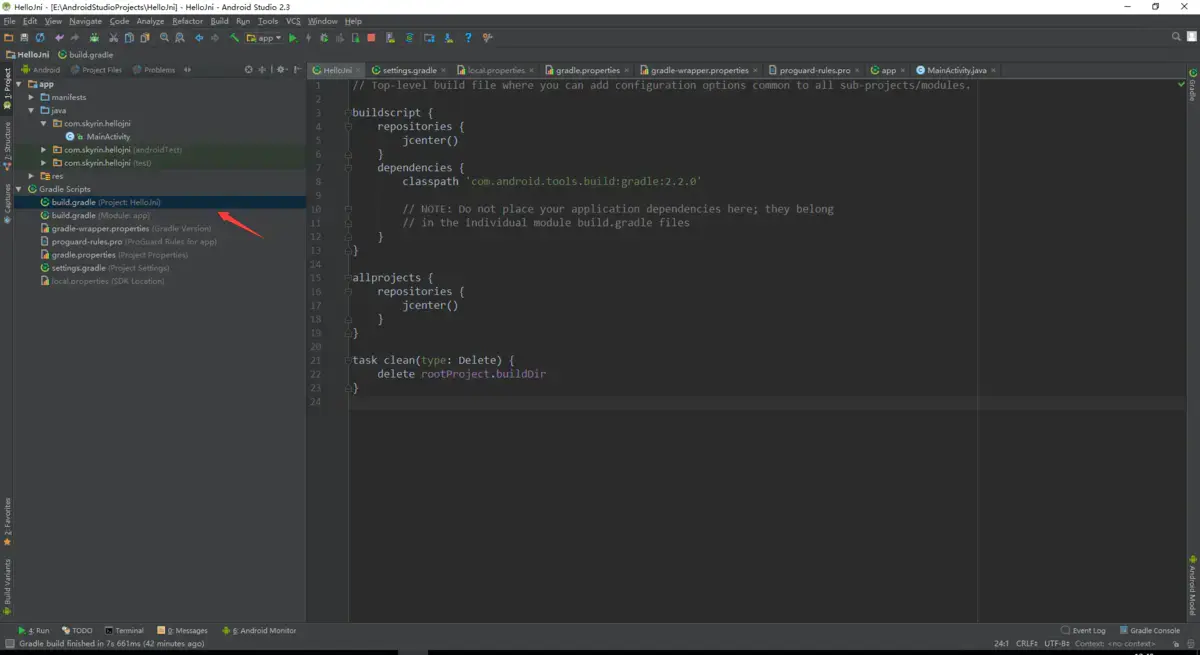Viewport: 1200px width, 655px height.
Task: Click the green Run app button
Action: 293,38
